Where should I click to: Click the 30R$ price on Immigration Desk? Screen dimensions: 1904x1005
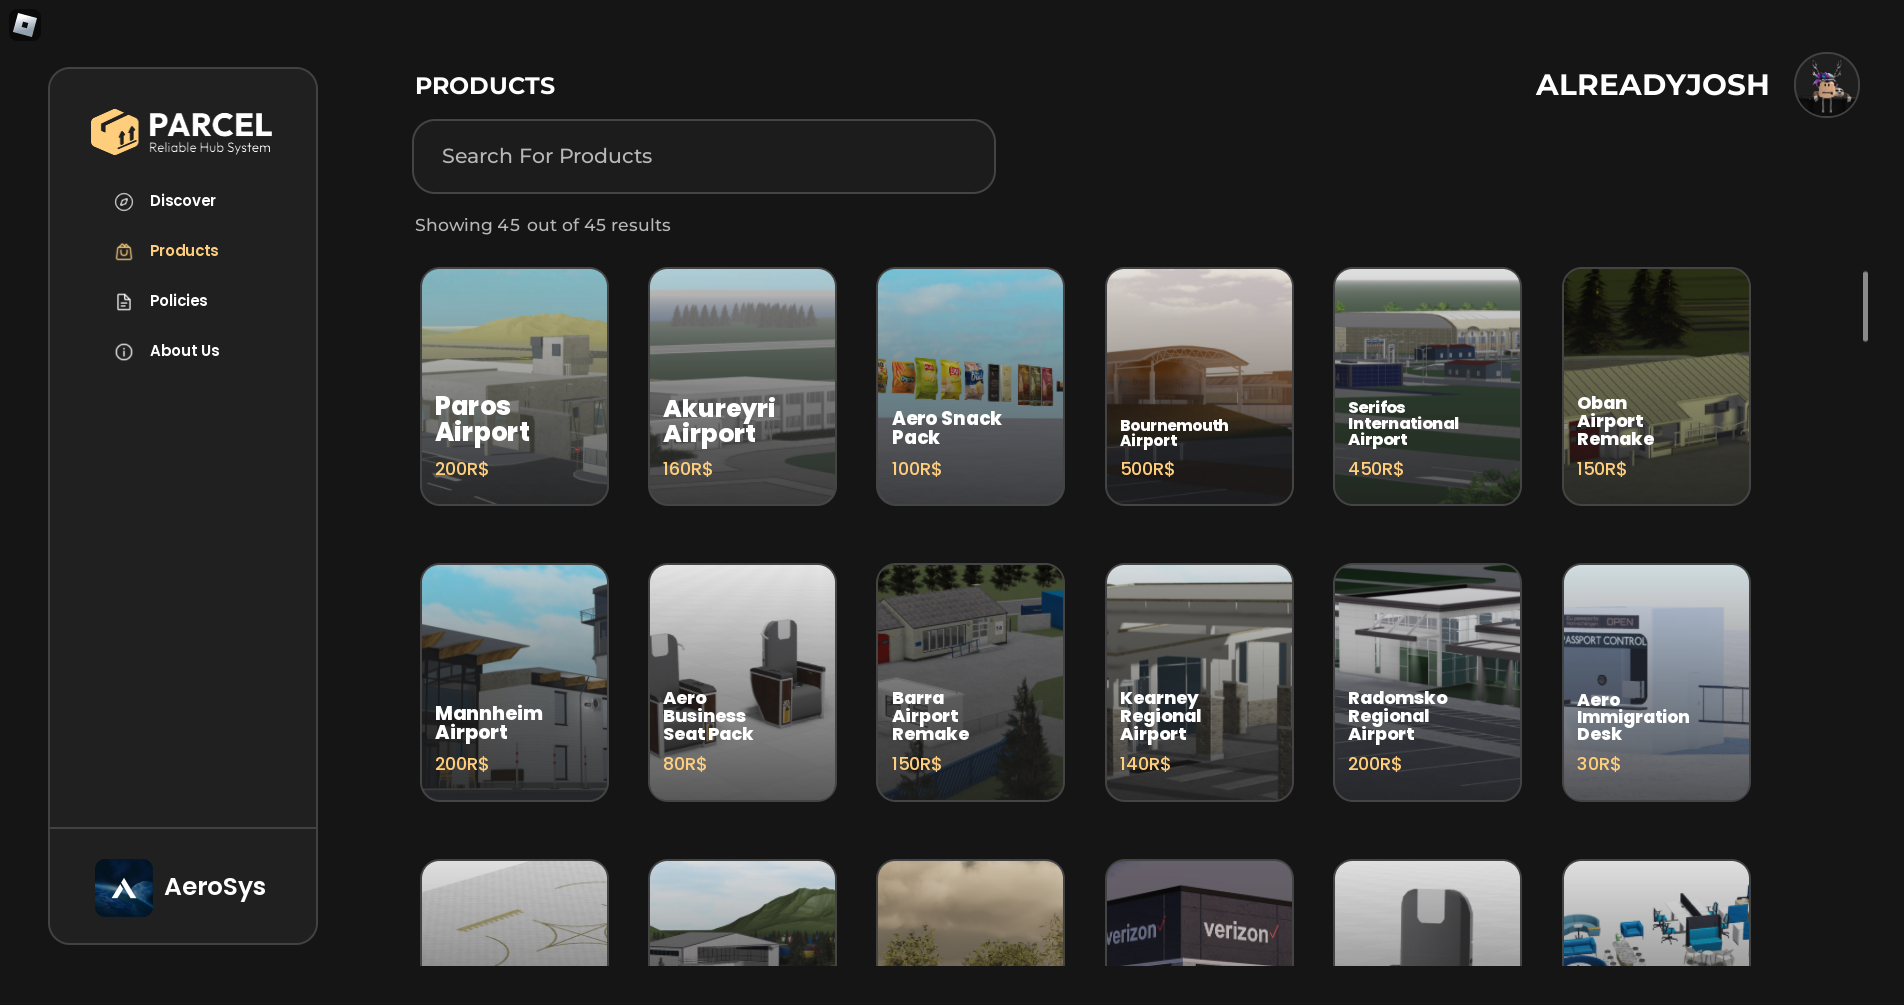(x=1599, y=764)
